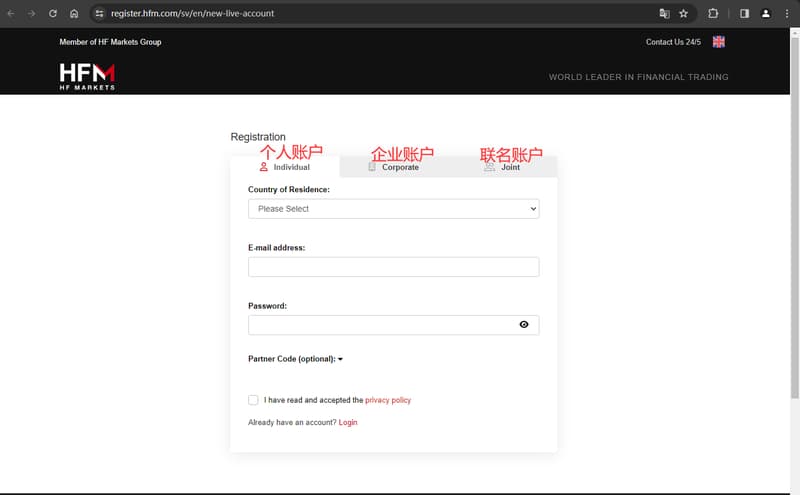Screen dimensions: 800x495
Task: Open the browser extensions puzzle icon
Action: tap(713, 14)
